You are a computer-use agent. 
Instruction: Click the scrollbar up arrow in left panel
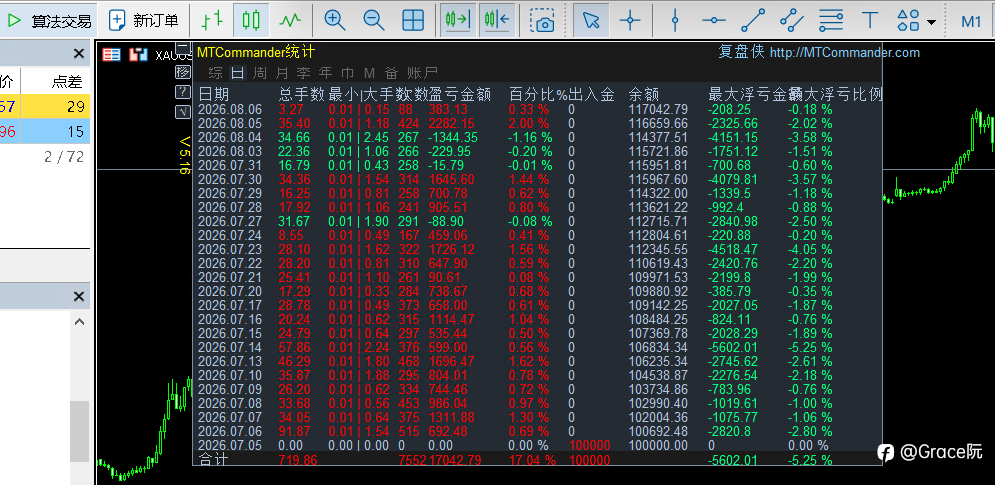[79, 322]
